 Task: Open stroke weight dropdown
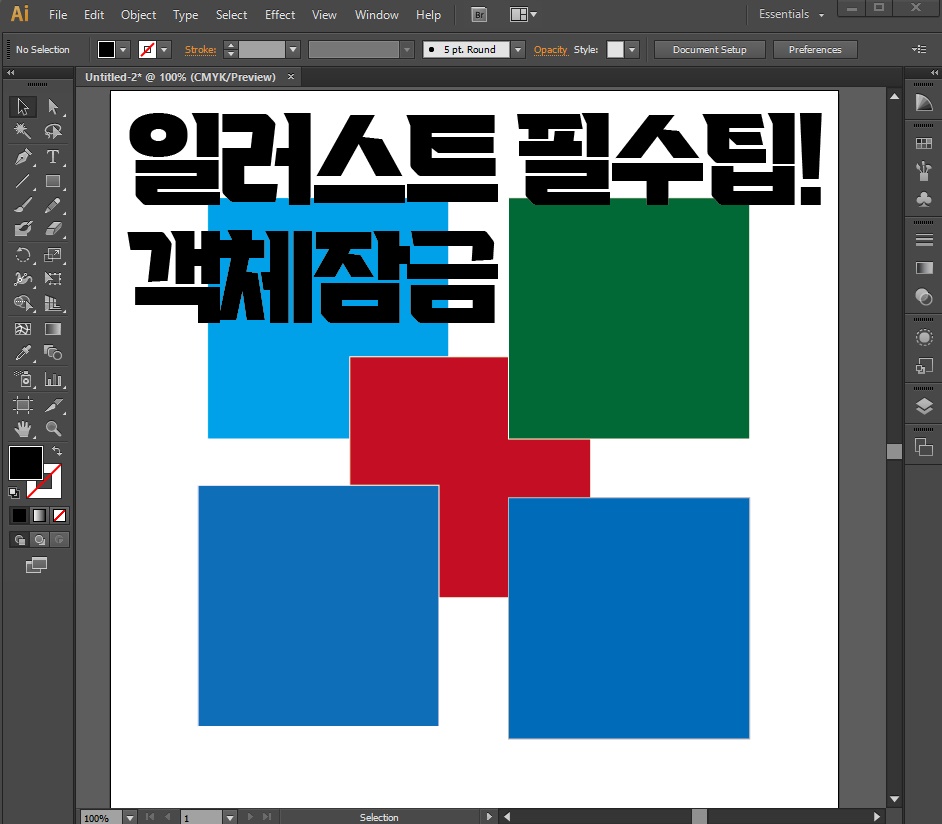pyautogui.click(x=293, y=50)
